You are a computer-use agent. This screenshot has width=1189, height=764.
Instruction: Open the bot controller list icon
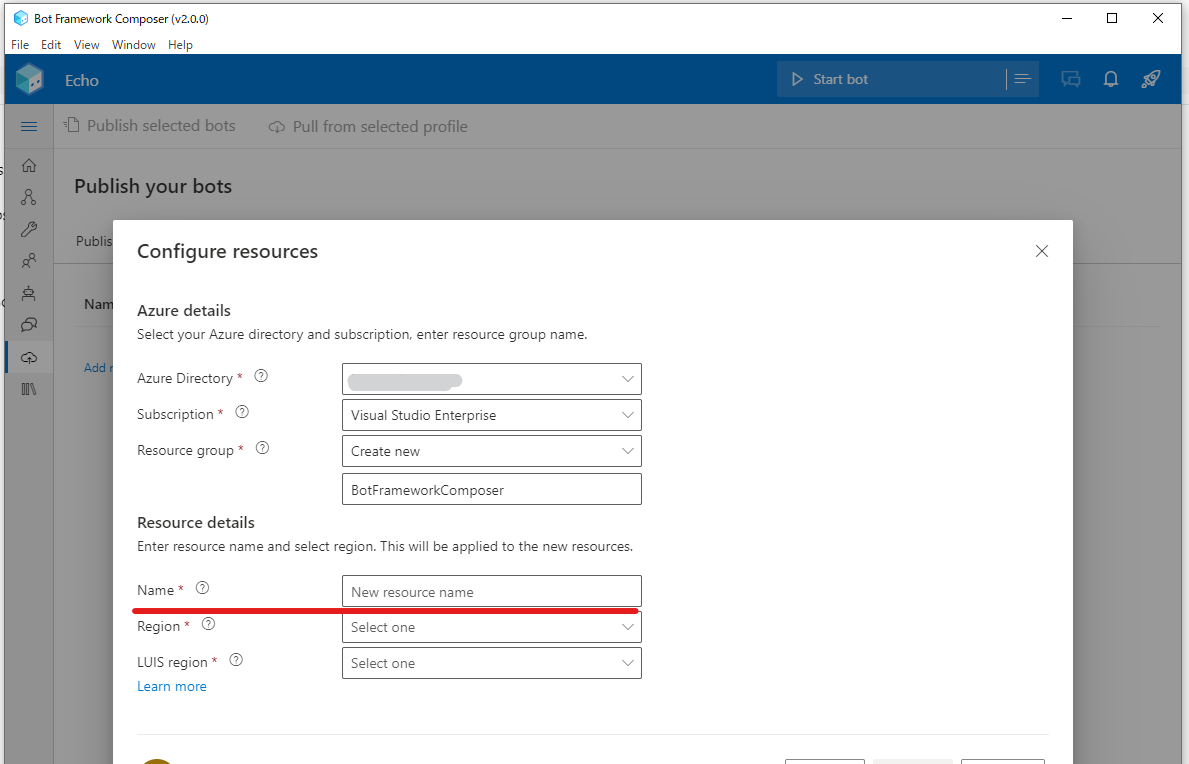click(x=1022, y=79)
